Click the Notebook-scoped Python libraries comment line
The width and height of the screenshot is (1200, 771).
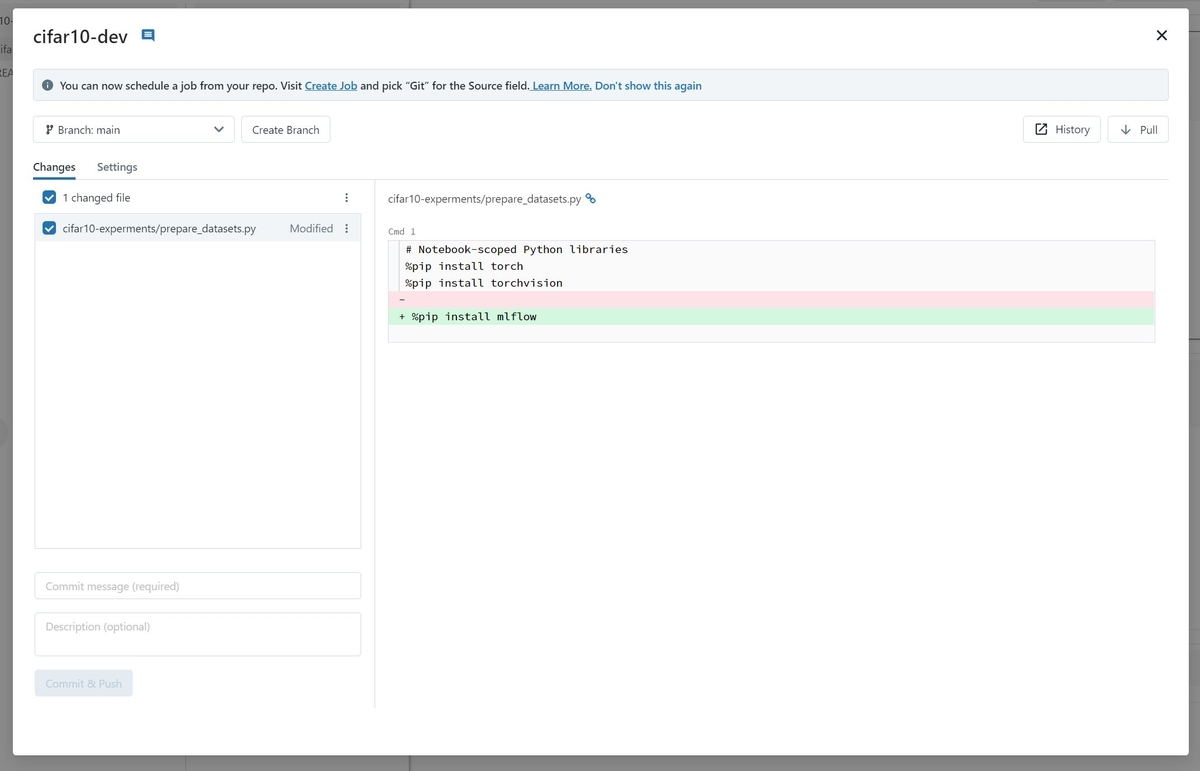516,249
